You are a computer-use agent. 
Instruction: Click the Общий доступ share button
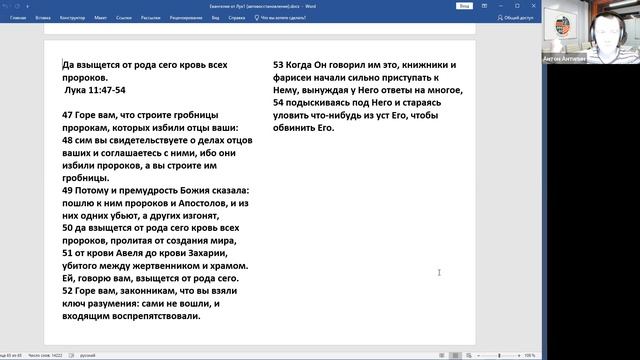(x=516, y=18)
